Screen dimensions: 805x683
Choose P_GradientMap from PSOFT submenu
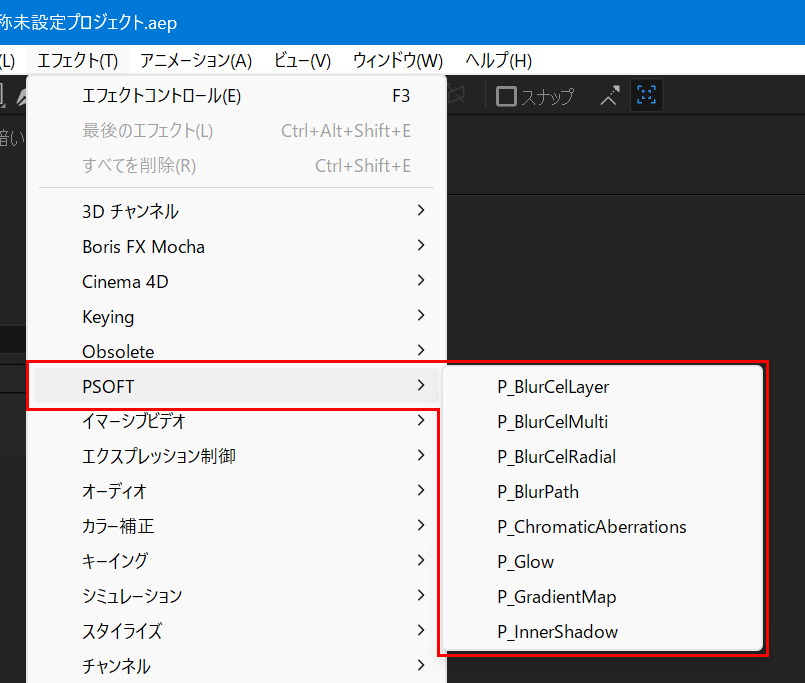tap(602, 597)
